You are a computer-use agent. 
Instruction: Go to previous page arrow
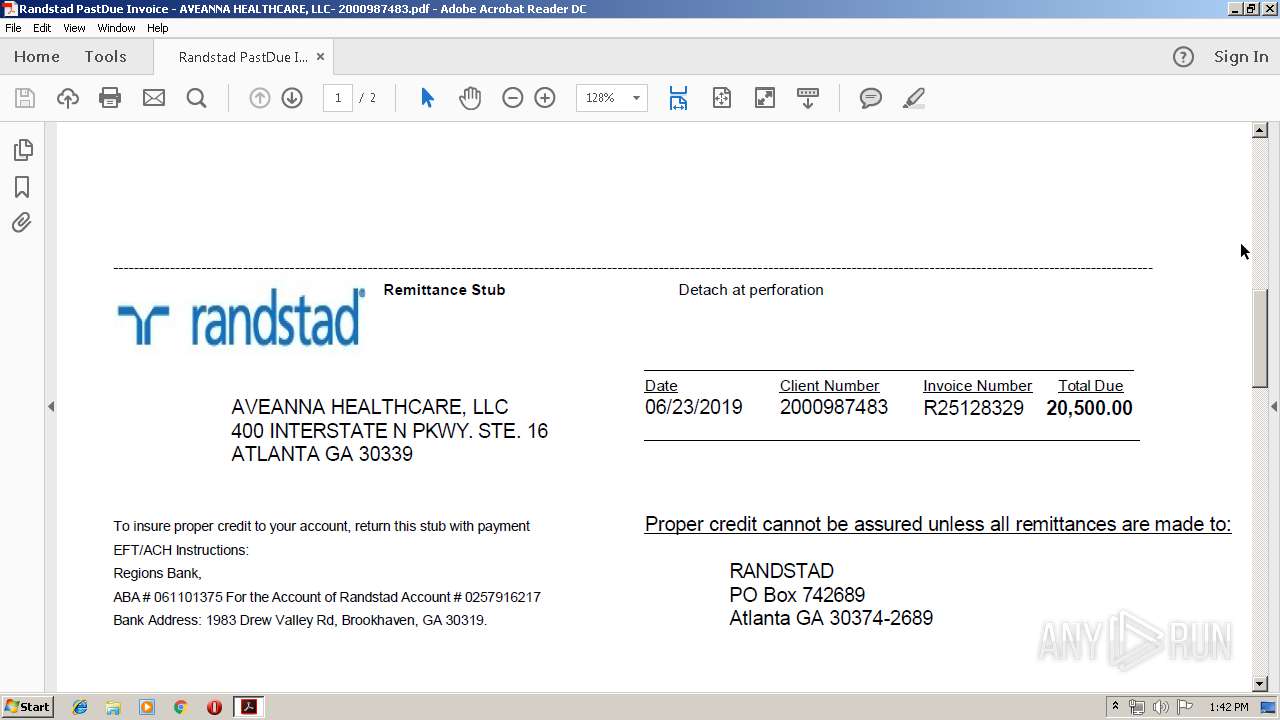pyautogui.click(x=260, y=98)
